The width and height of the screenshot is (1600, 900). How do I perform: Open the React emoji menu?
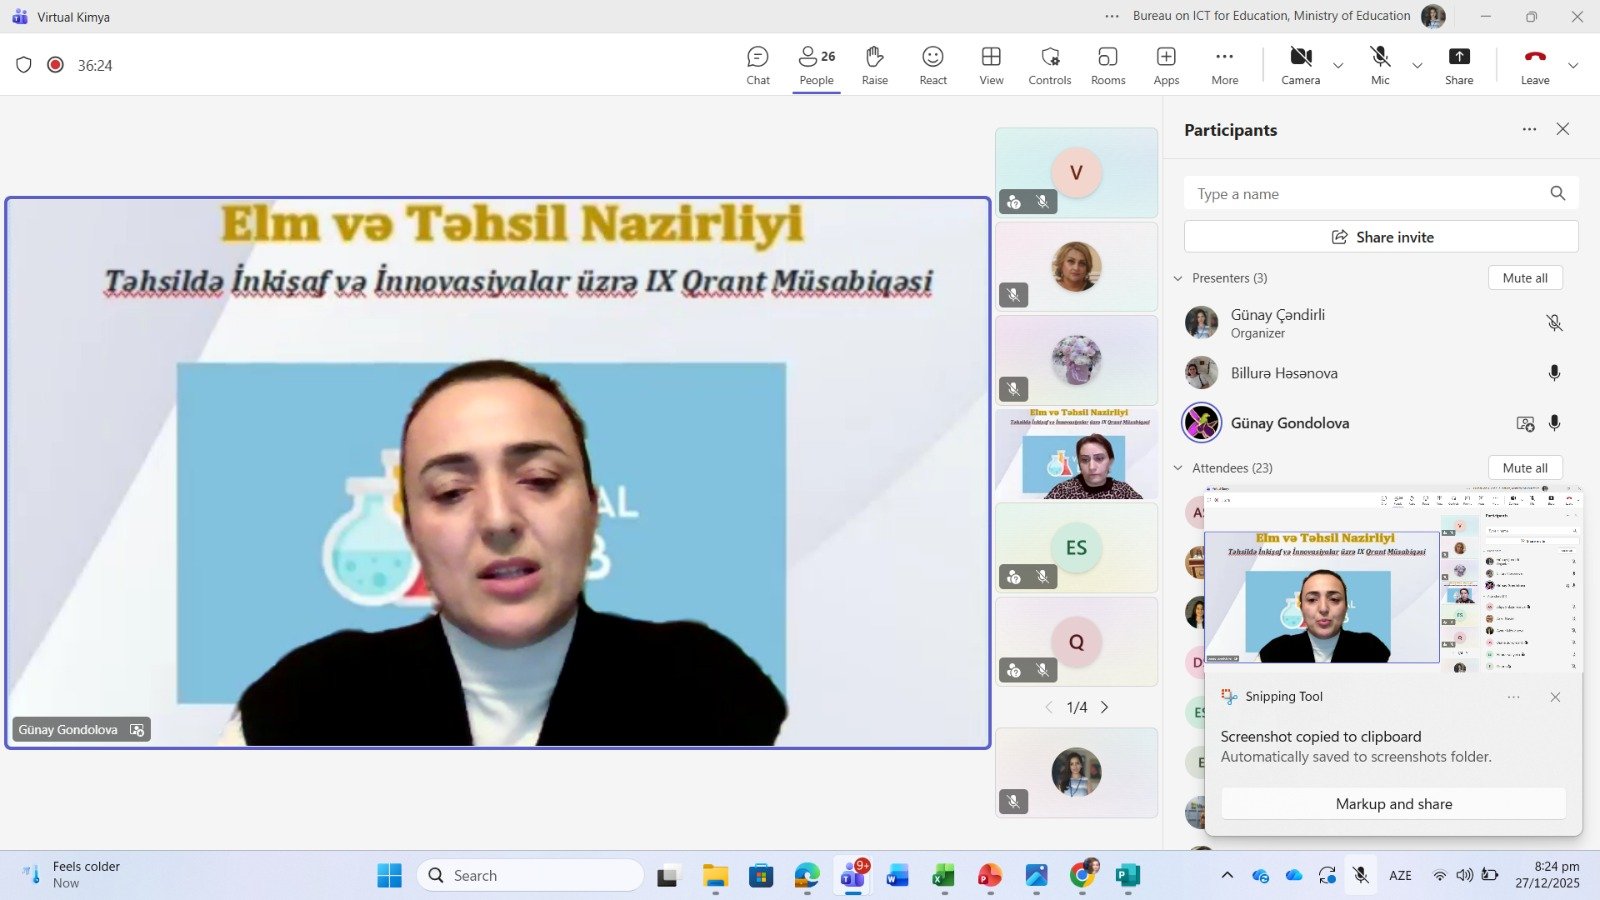[x=932, y=66]
